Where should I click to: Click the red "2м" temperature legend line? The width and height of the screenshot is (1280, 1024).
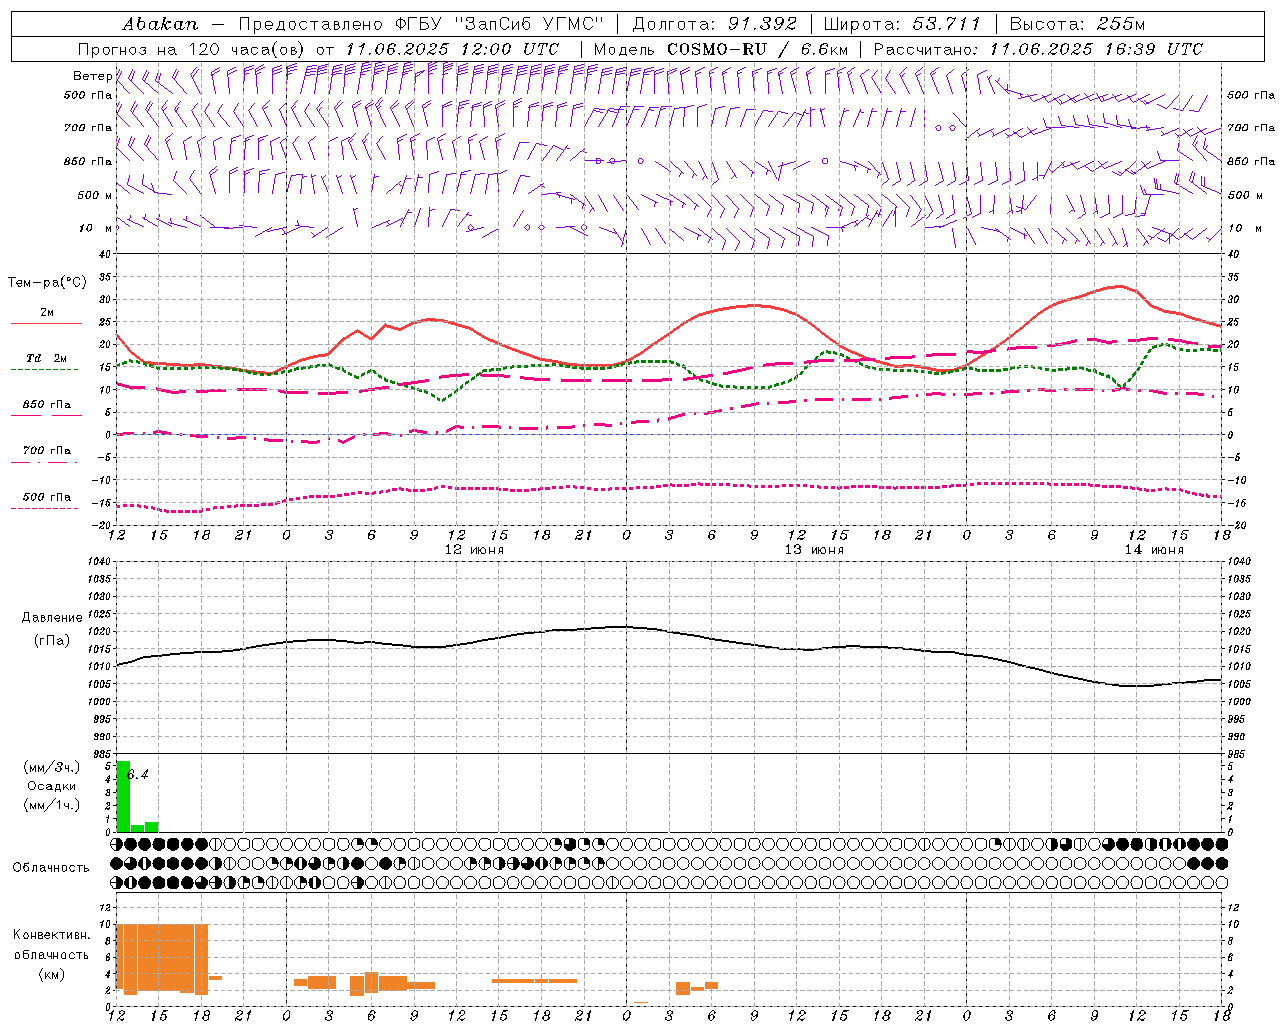pyautogui.click(x=46, y=323)
